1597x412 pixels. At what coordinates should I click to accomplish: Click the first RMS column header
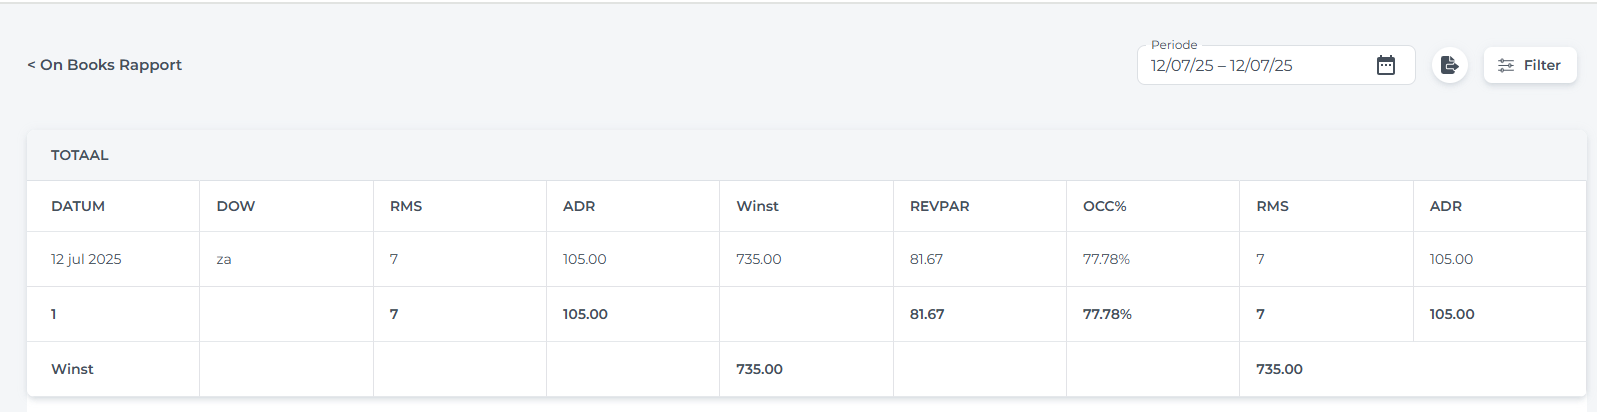point(406,206)
